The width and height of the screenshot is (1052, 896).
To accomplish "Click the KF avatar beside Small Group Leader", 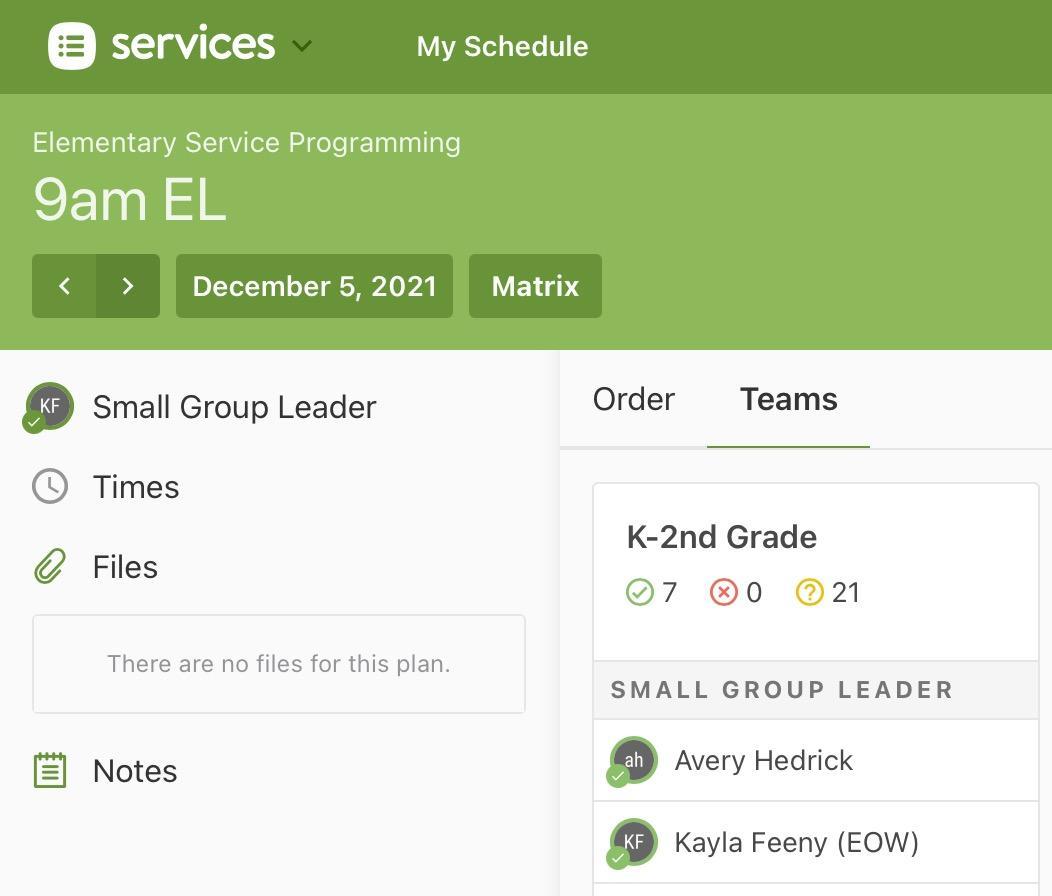I will 49,407.
